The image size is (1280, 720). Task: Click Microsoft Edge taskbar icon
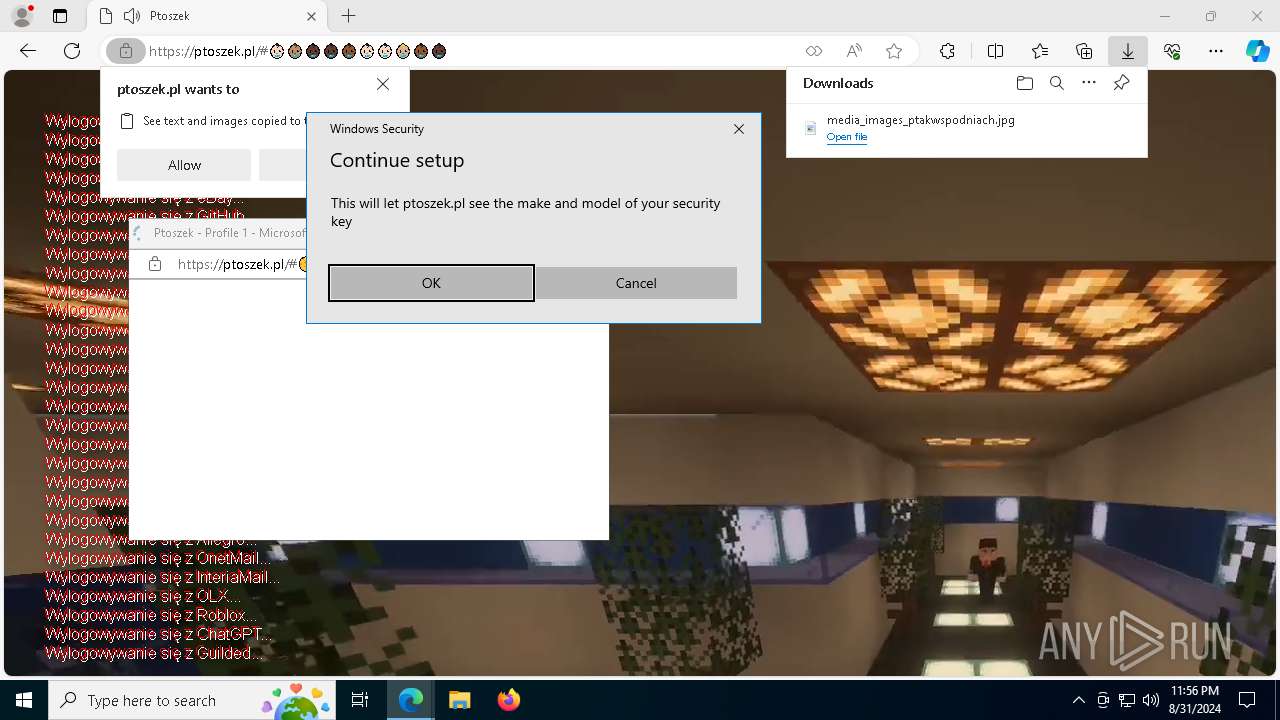(411, 700)
